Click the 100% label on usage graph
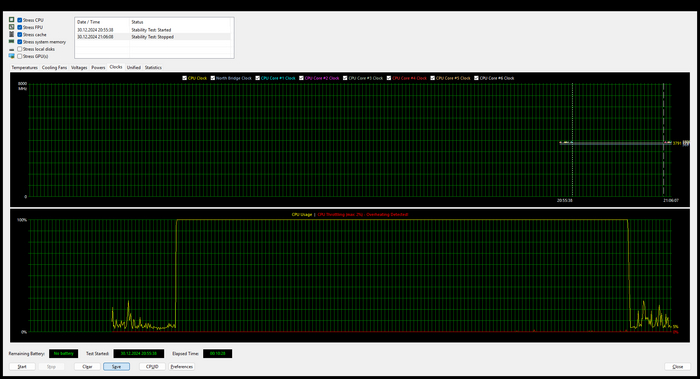Viewport: 700px width, 379px height. (22, 220)
